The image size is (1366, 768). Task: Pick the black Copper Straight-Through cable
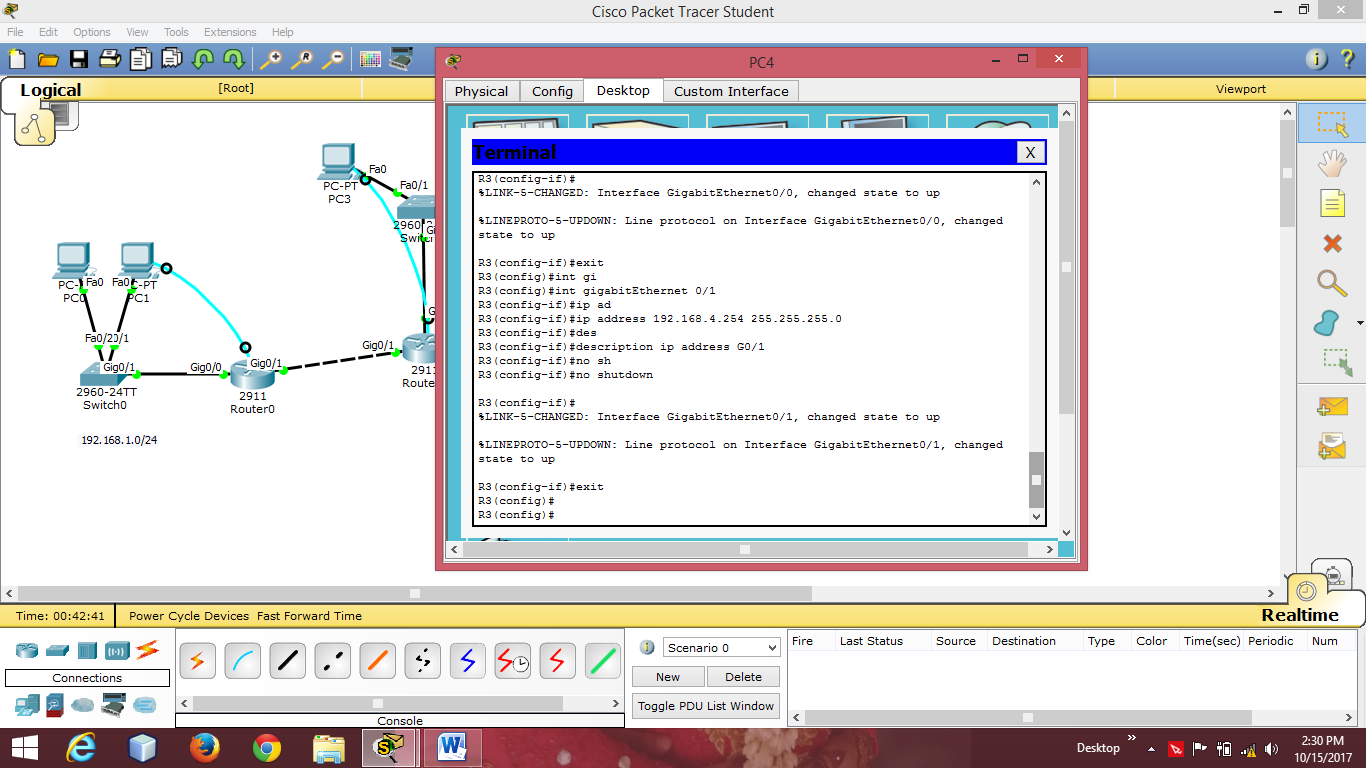pyautogui.click(x=287, y=661)
